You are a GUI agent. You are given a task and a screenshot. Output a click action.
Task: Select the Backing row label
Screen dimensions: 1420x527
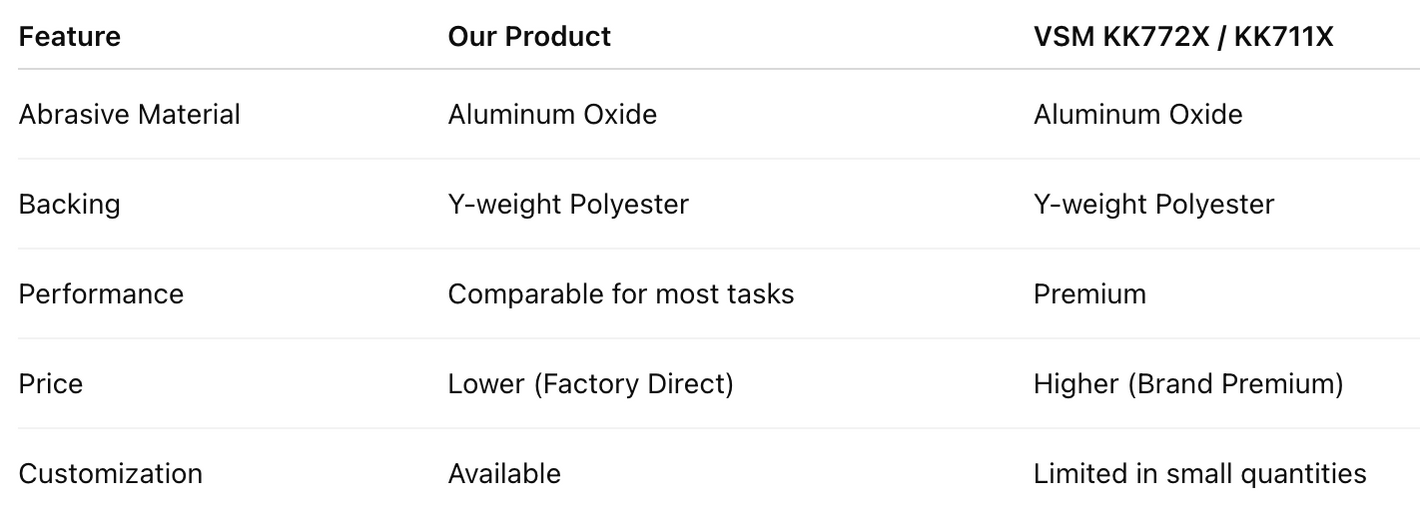coord(69,204)
